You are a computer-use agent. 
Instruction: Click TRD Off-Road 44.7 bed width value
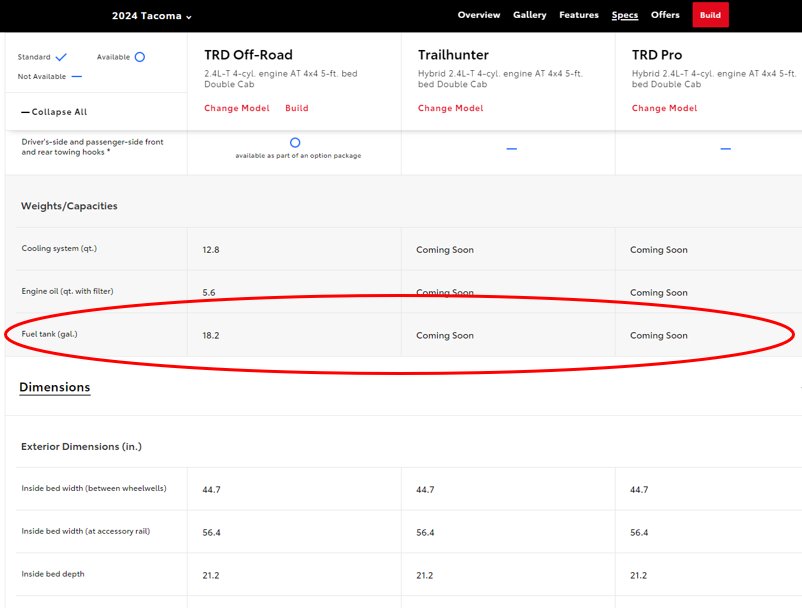click(x=211, y=489)
